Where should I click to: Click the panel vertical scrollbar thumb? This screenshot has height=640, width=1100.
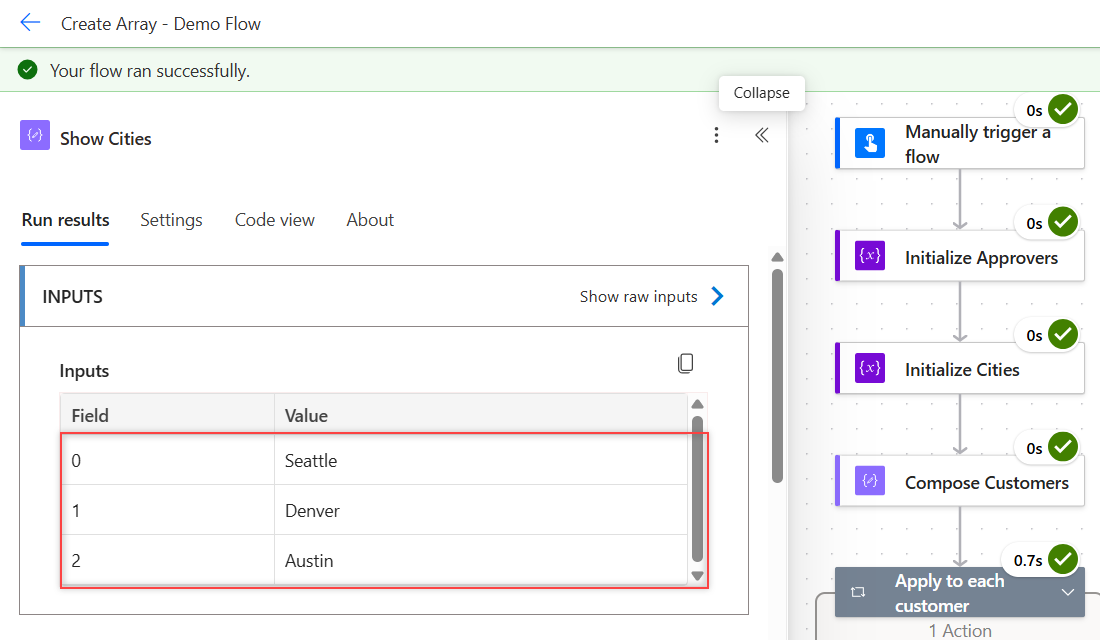coord(777,376)
